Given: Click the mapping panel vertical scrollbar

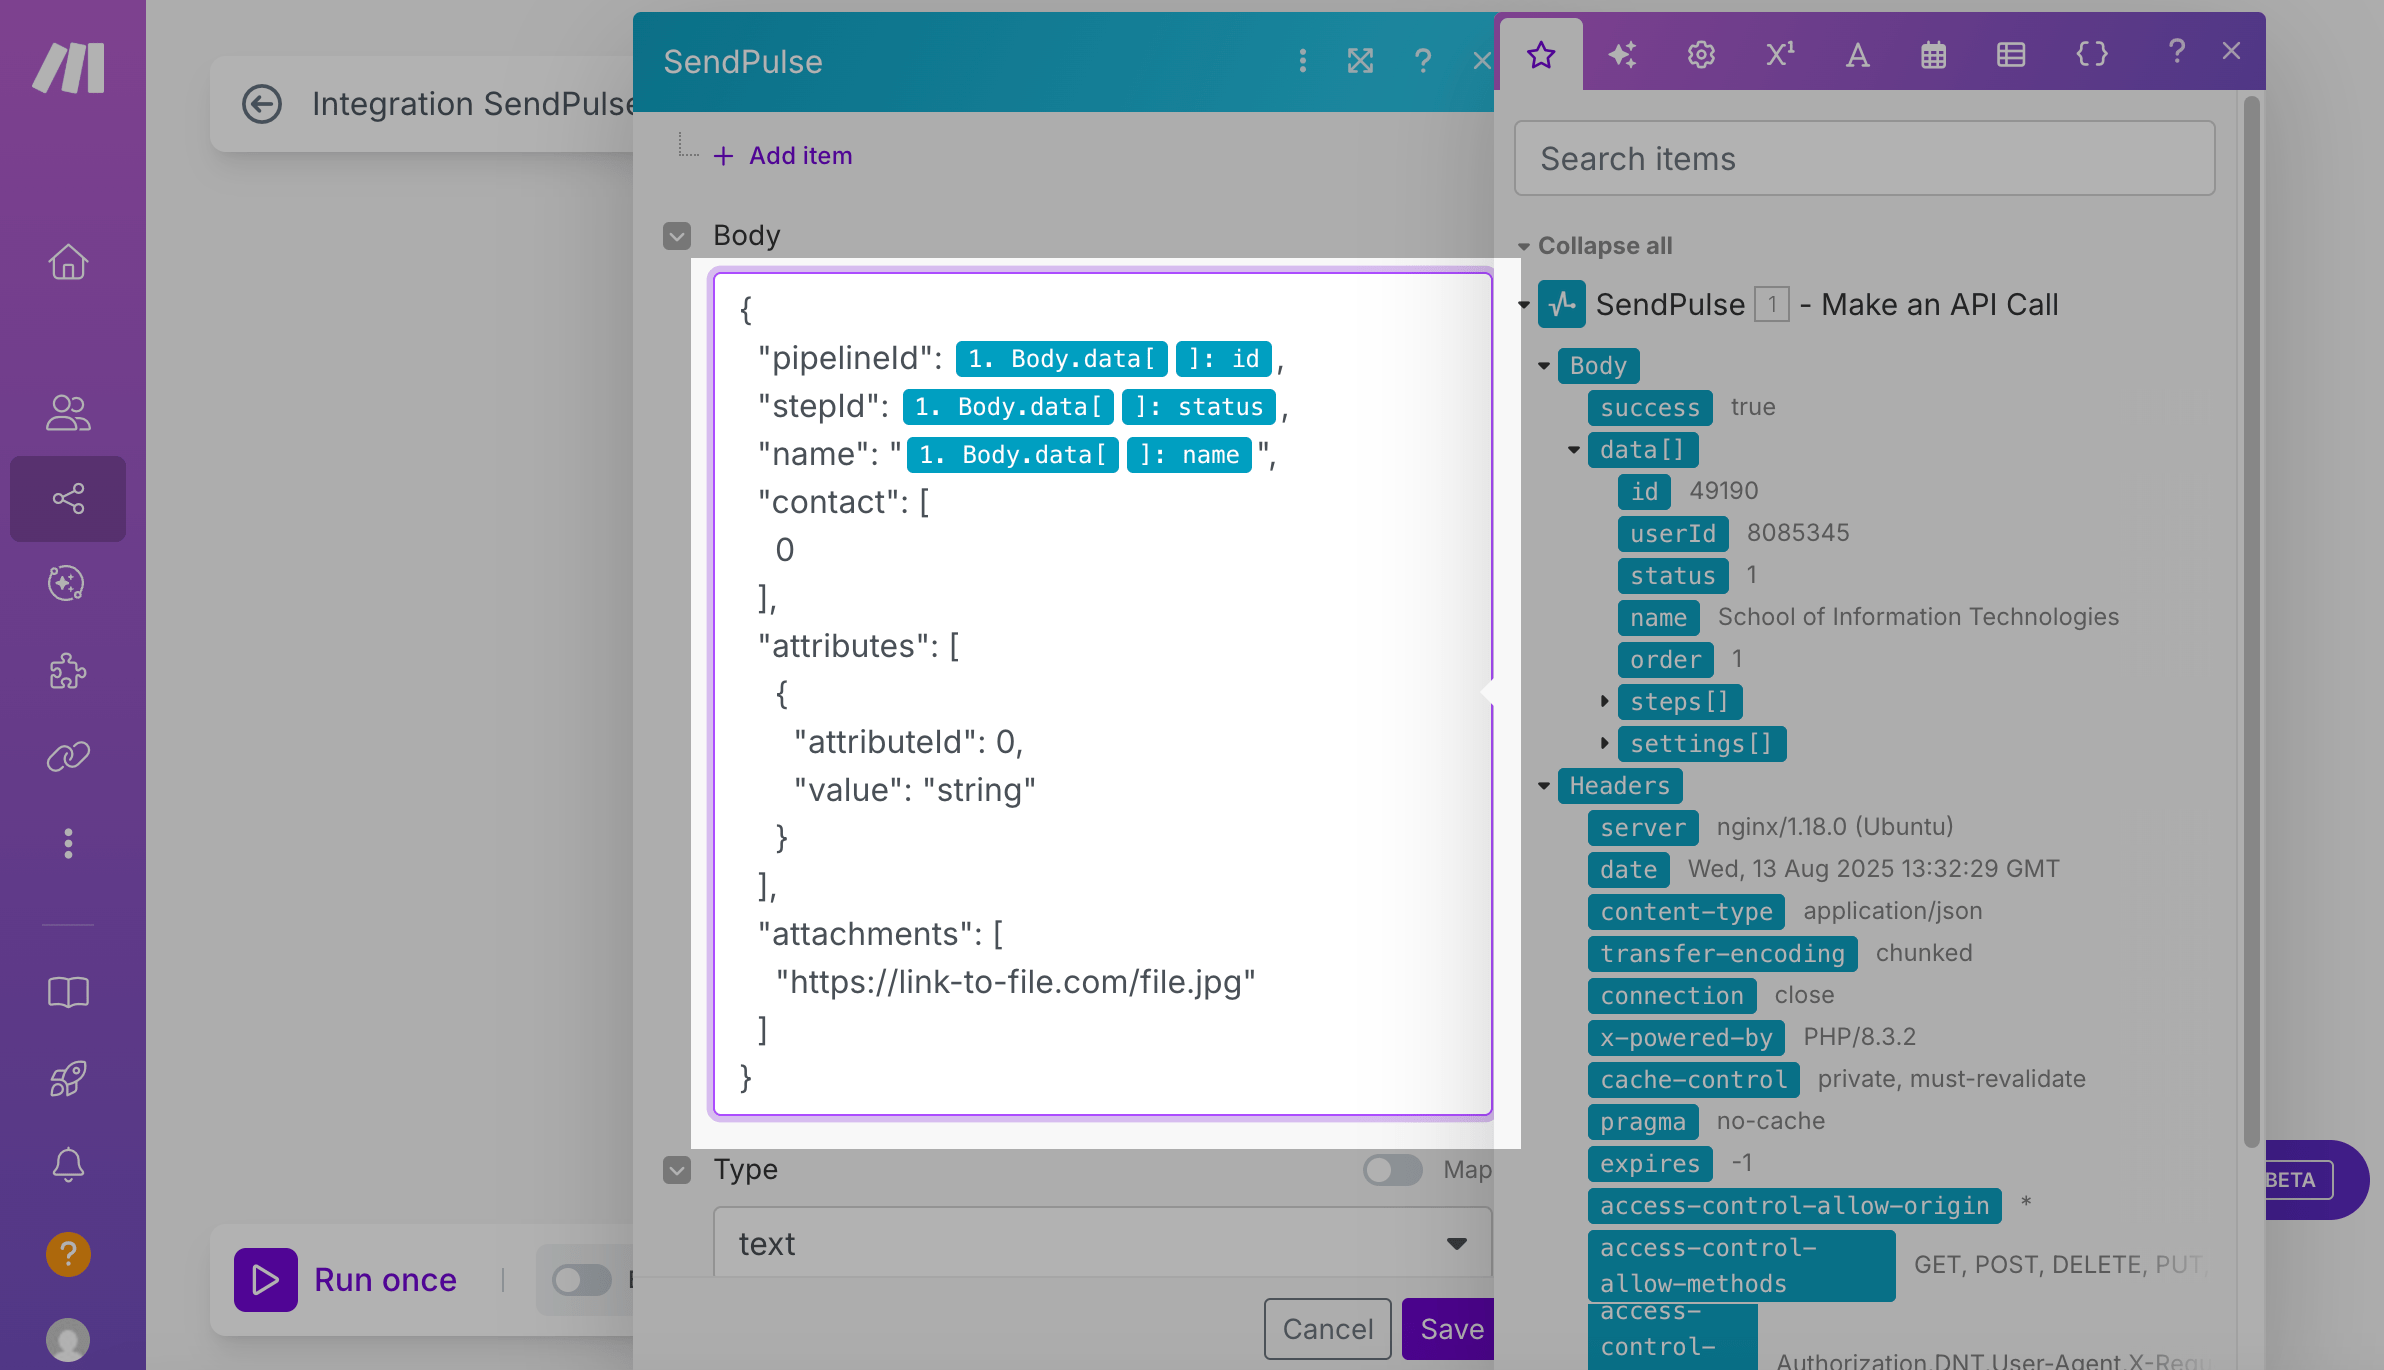Looking at the screenshot, I should [2251, 620].
